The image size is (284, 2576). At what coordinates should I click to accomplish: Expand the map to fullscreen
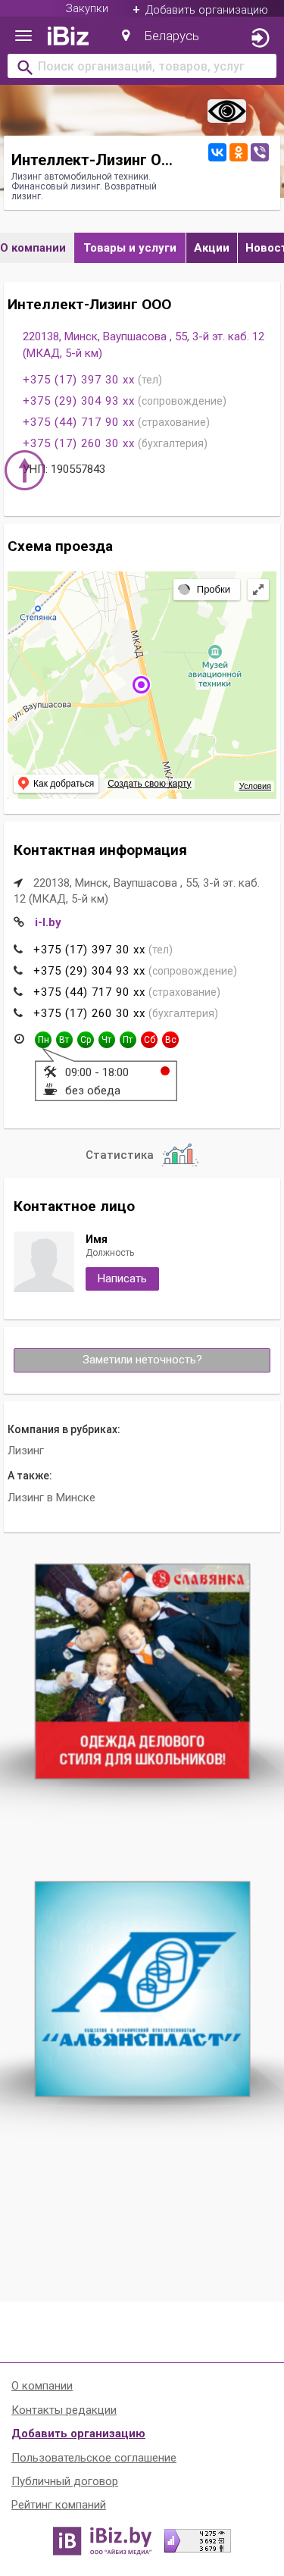(x=259, y=589)
